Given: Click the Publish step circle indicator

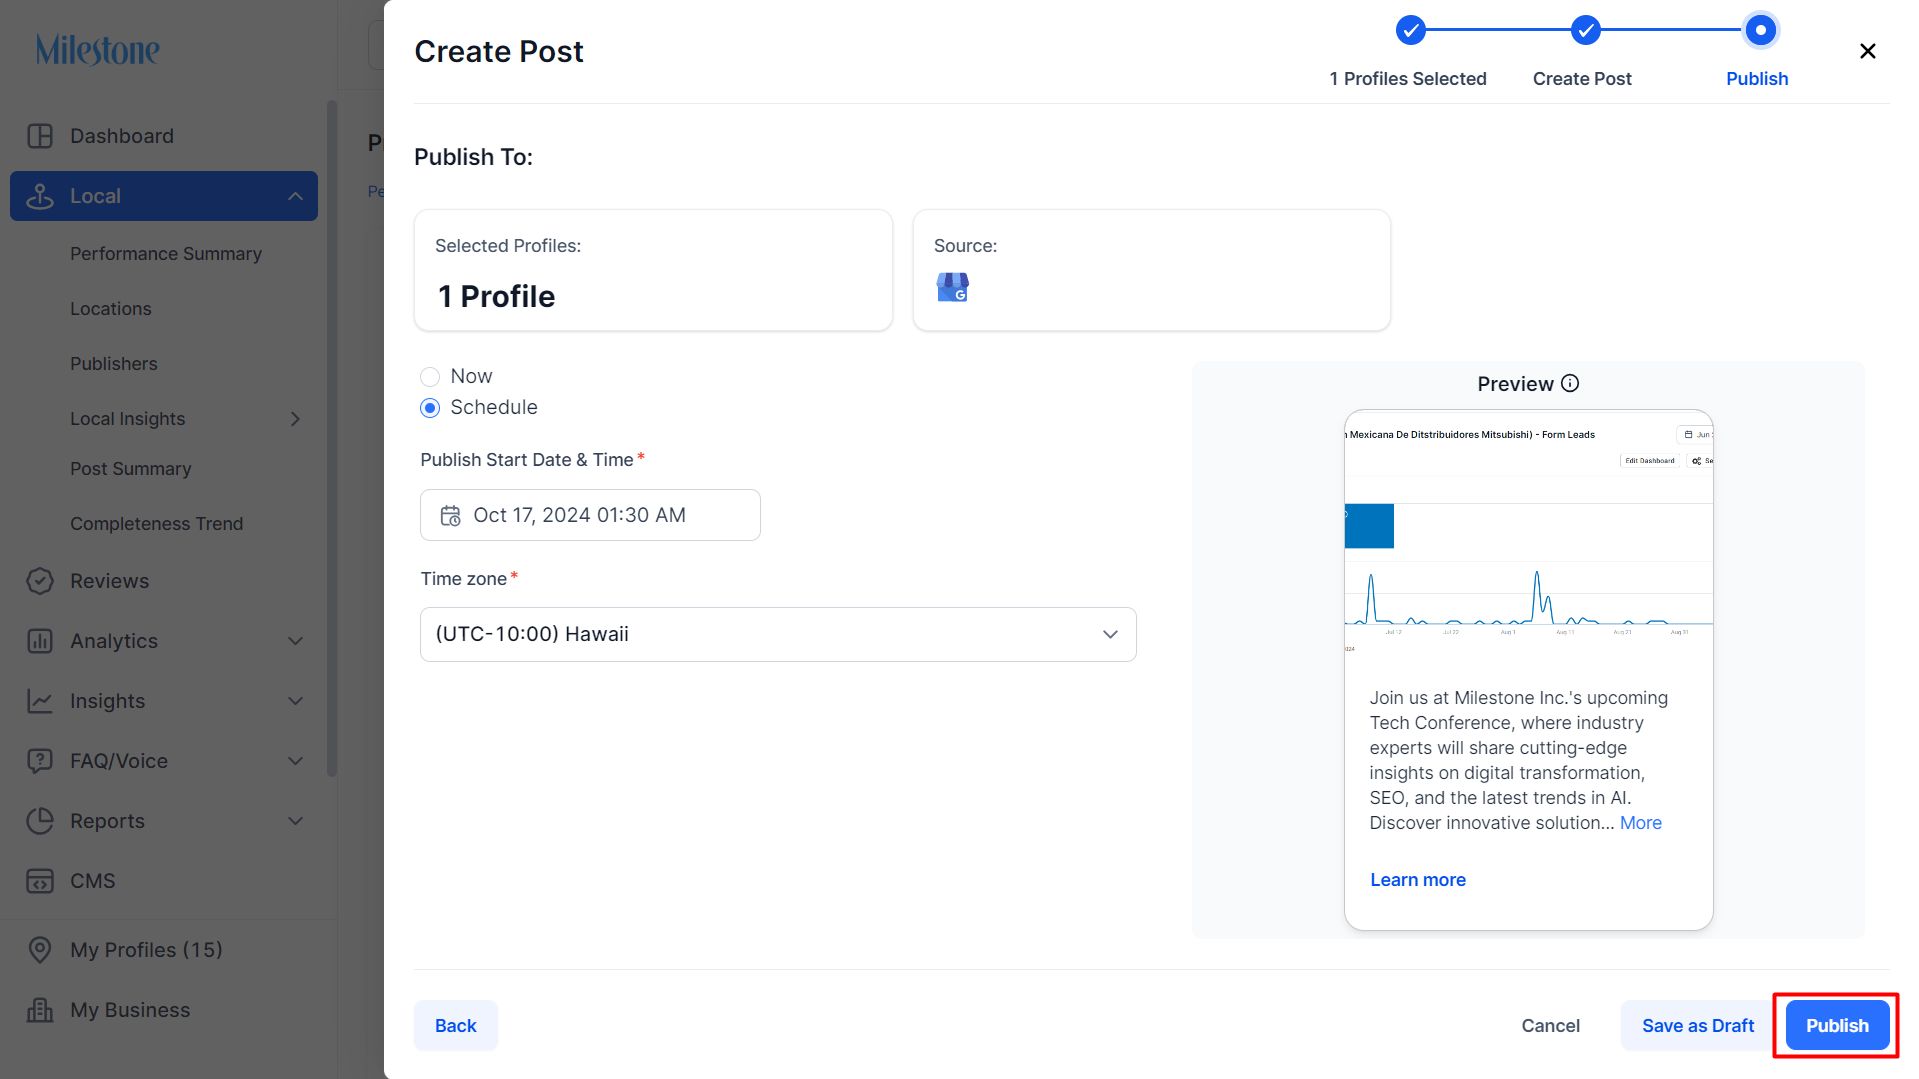Looking at the screenshot, I should click(1760, 30).
